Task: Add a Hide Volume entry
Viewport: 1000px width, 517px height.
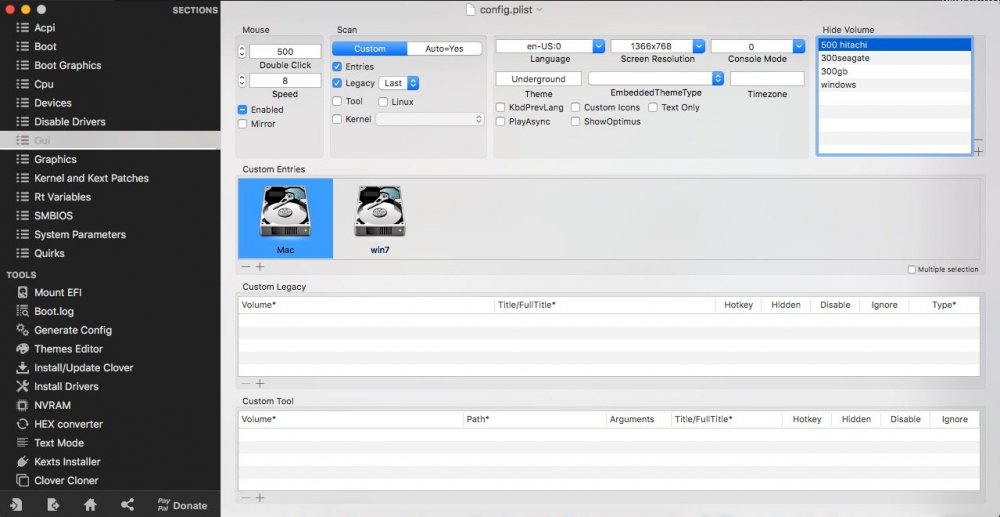Action: 978,152
